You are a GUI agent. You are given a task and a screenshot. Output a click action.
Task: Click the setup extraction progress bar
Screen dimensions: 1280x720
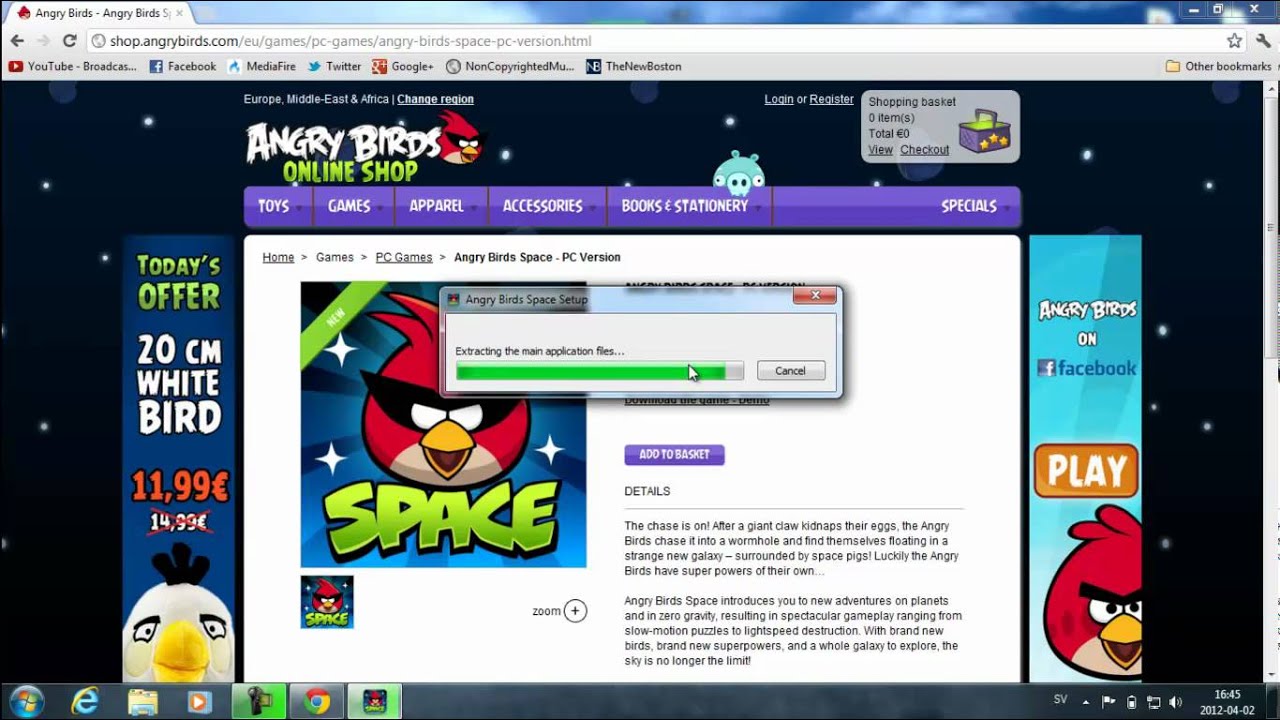pyautogui.click(x=599, y=371)
